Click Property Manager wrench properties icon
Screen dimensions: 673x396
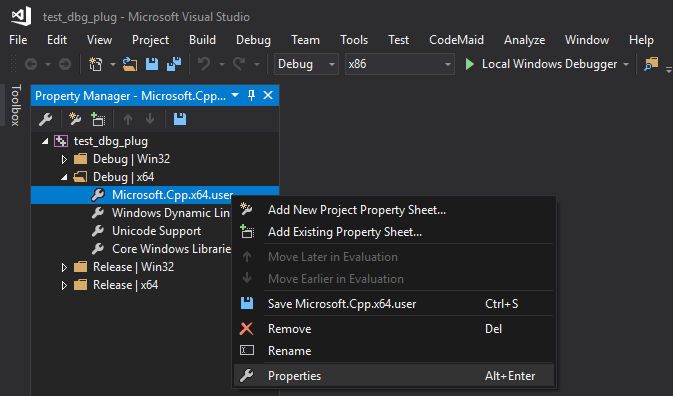[x=45, y=119]
